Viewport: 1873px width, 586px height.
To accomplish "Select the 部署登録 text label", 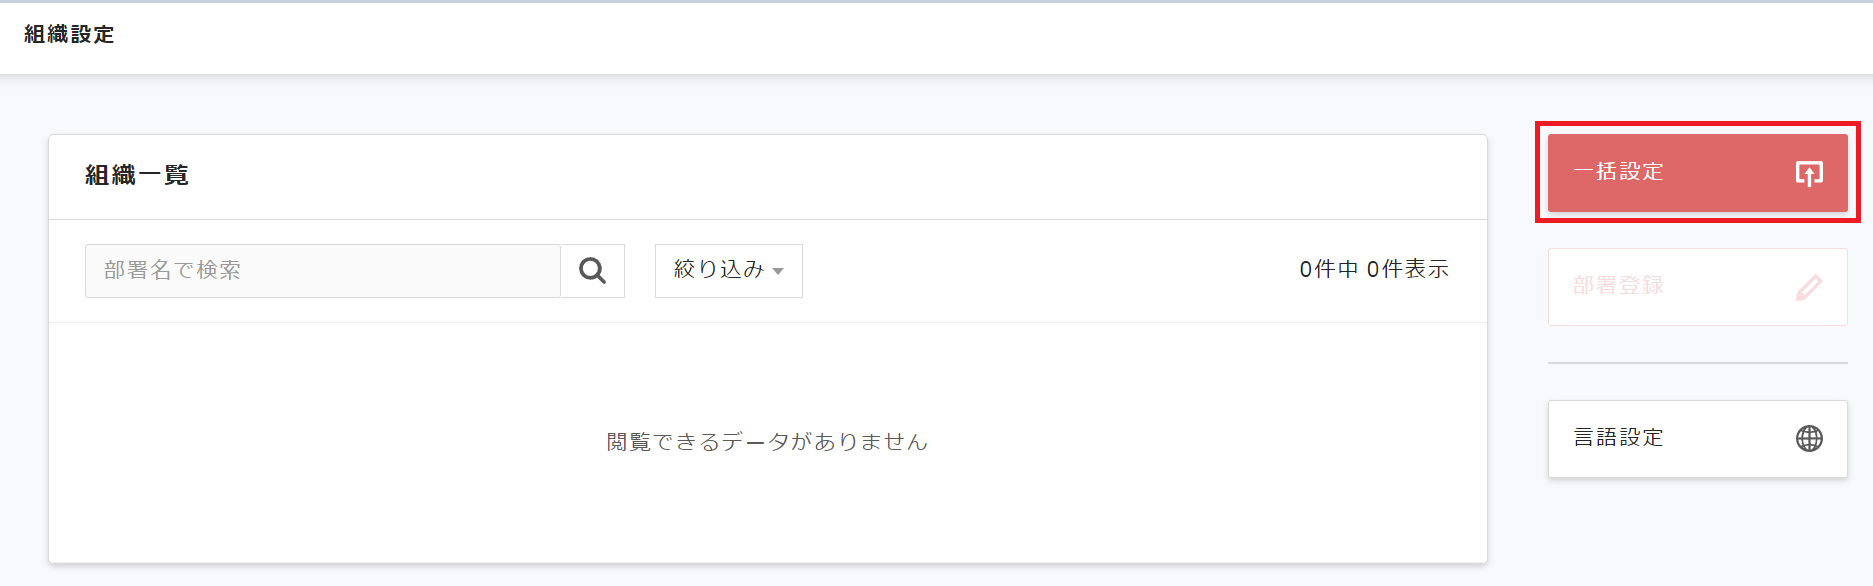I will [x=1618, y=286].
